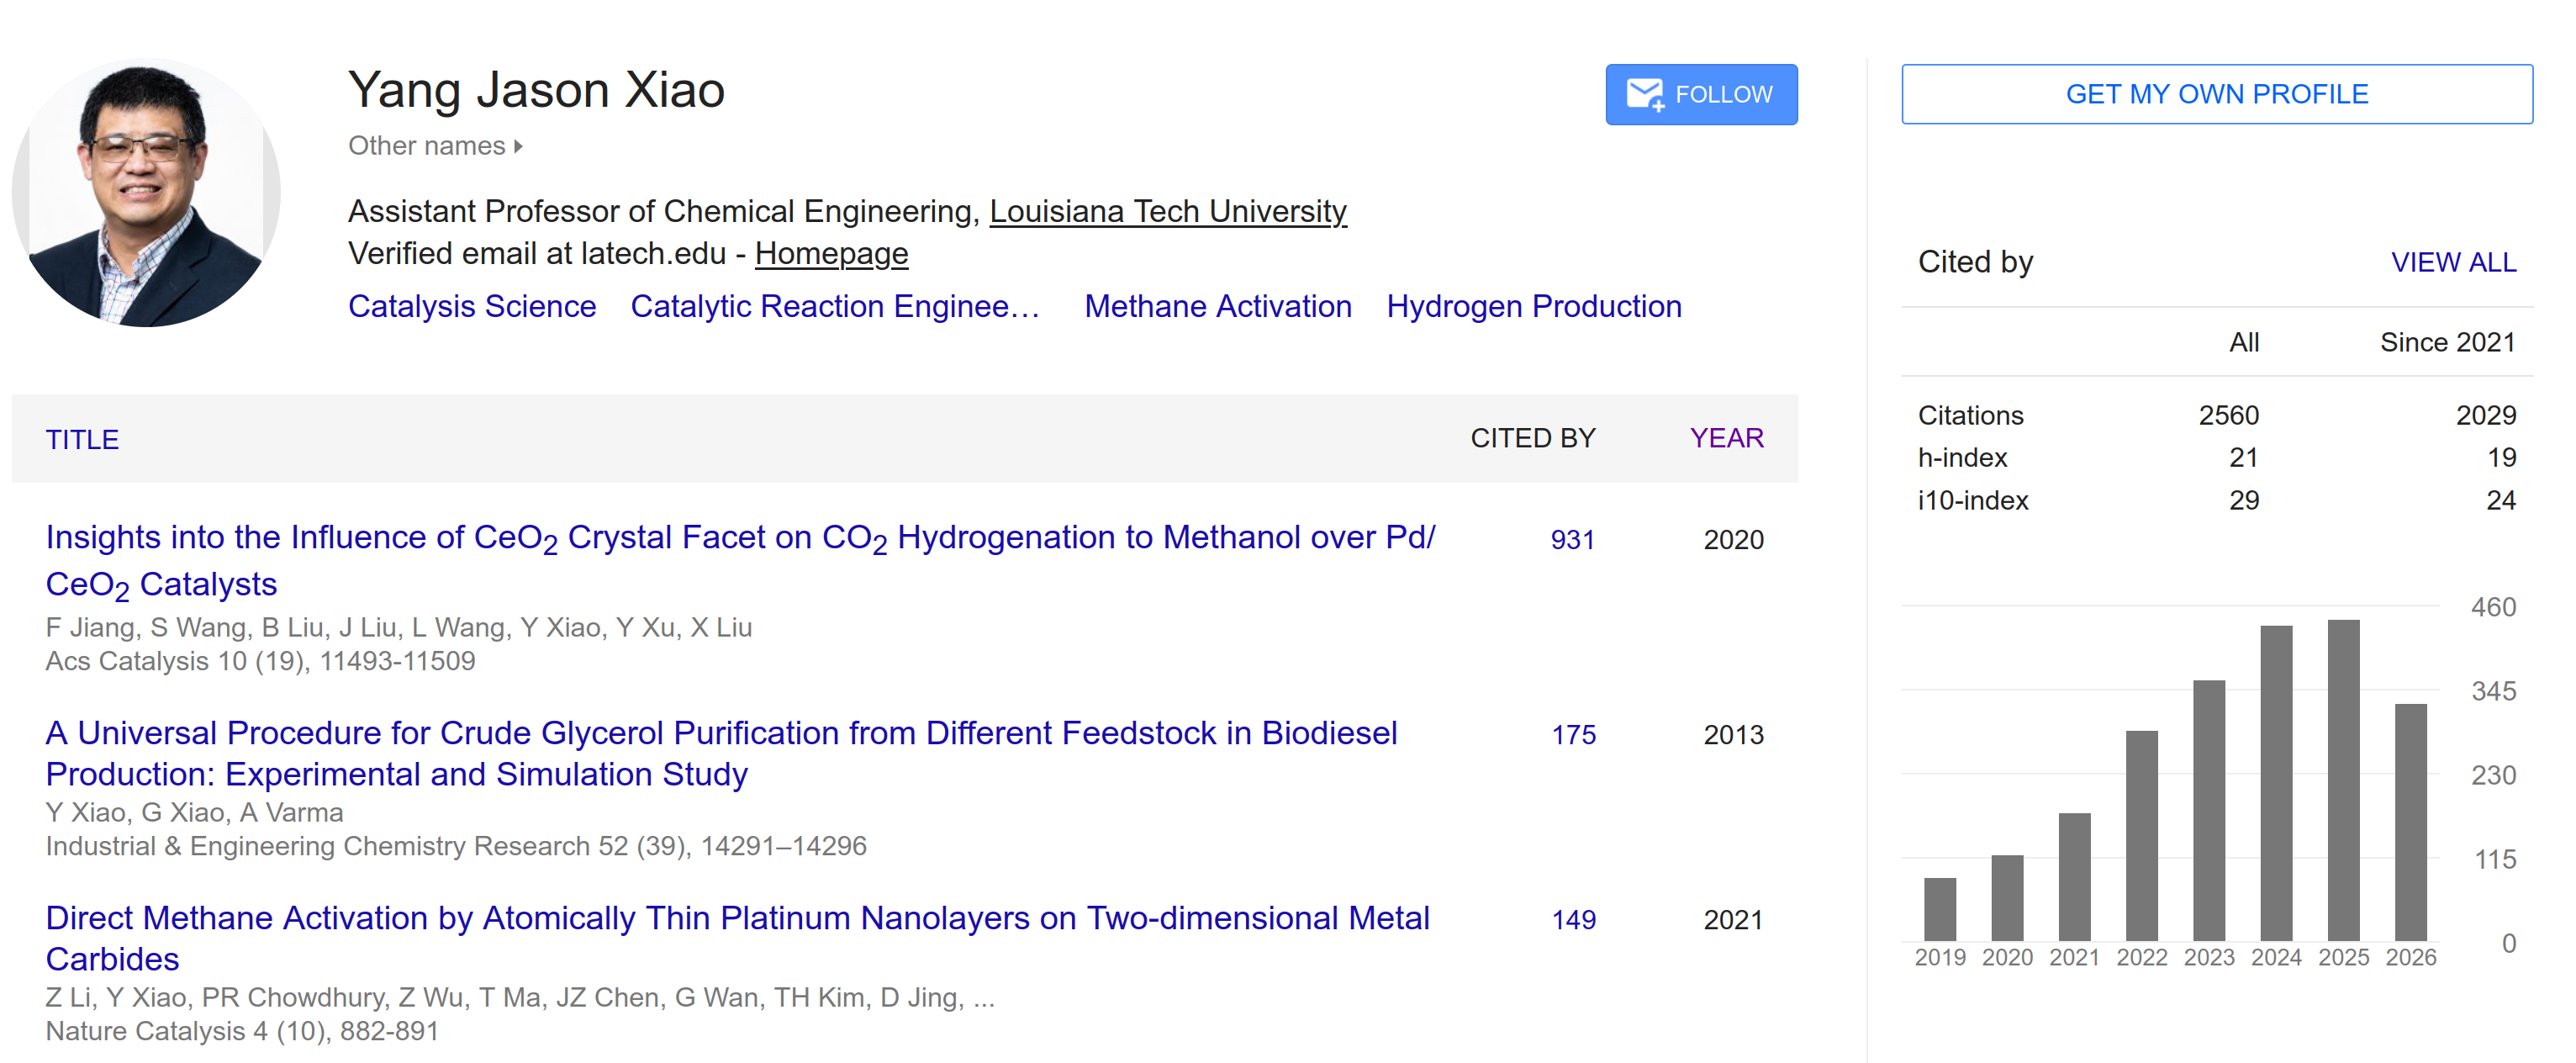Expand the Other names disclosure arrow
2576x1063 pixels.
point(518,146)
